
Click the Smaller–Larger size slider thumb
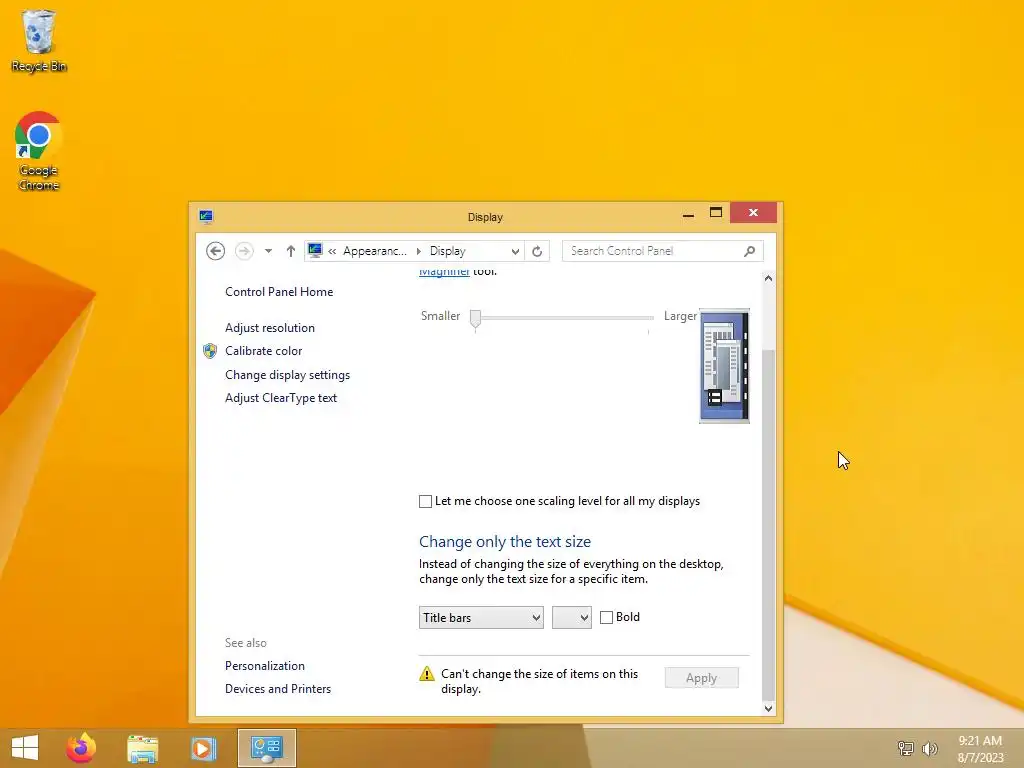tap(475, 318)
